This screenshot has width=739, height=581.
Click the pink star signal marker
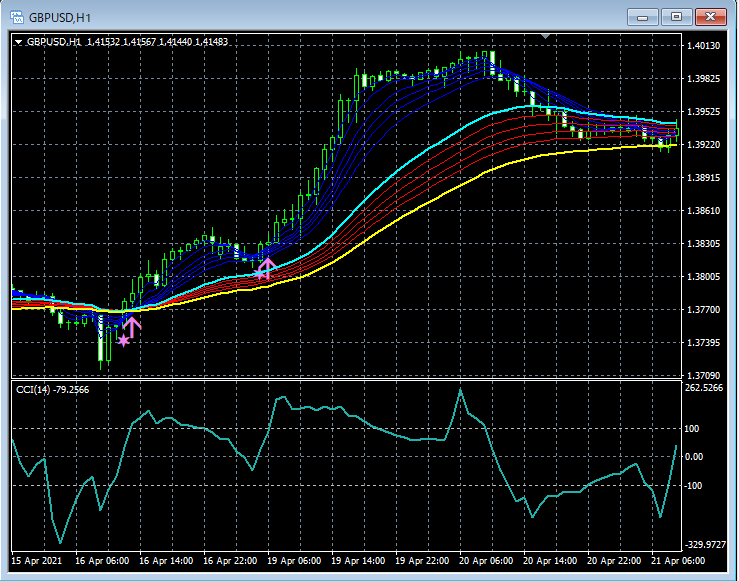tap(123, 341)
